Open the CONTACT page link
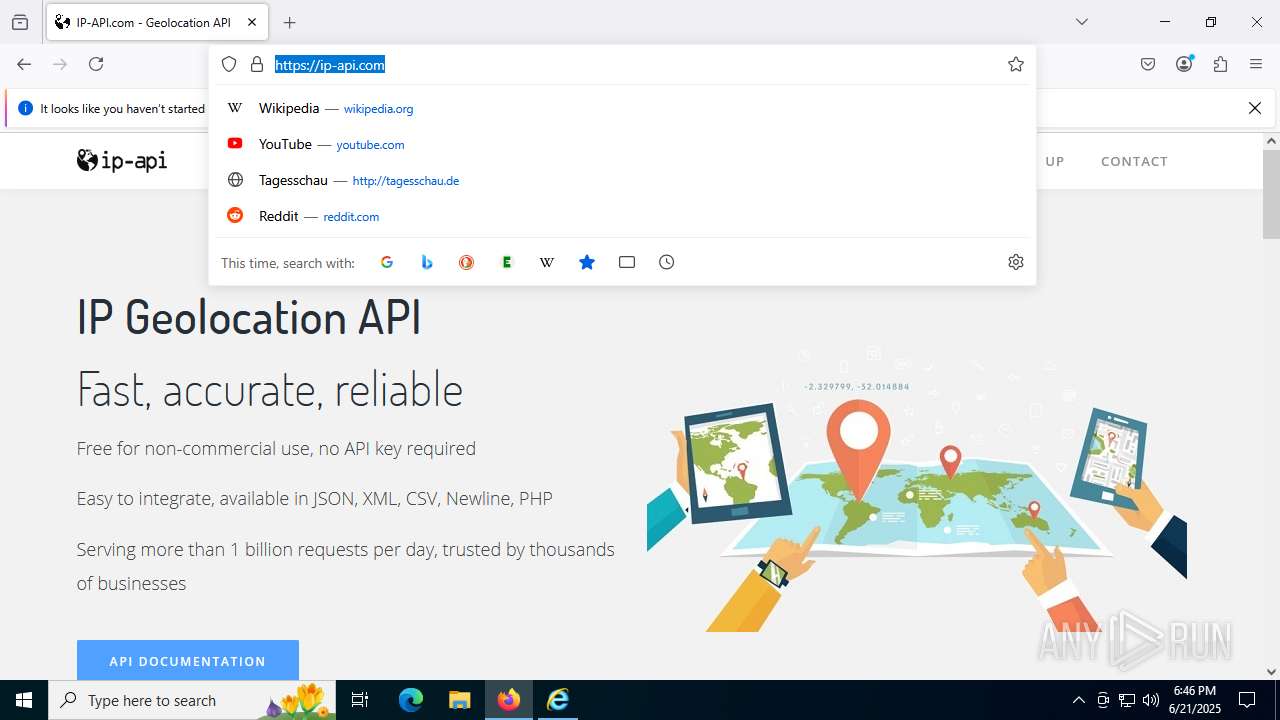 1134,161
